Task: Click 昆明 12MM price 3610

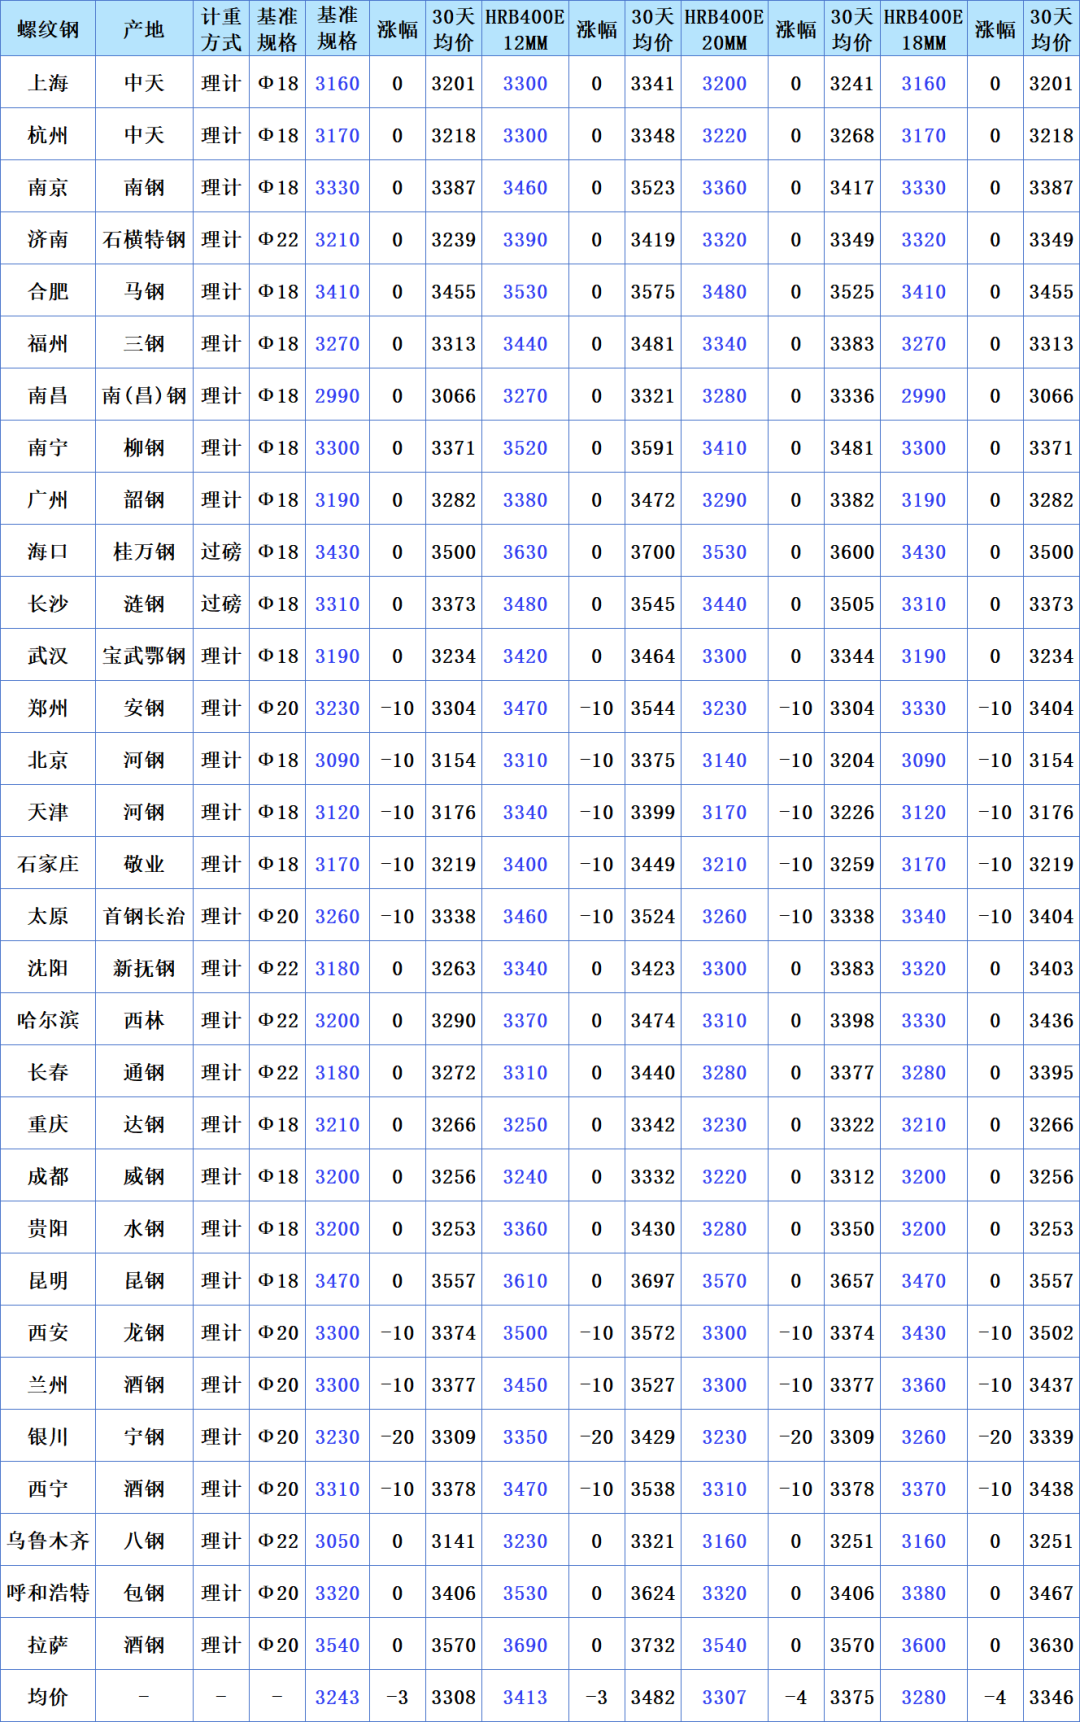Action: (525, 1281)
